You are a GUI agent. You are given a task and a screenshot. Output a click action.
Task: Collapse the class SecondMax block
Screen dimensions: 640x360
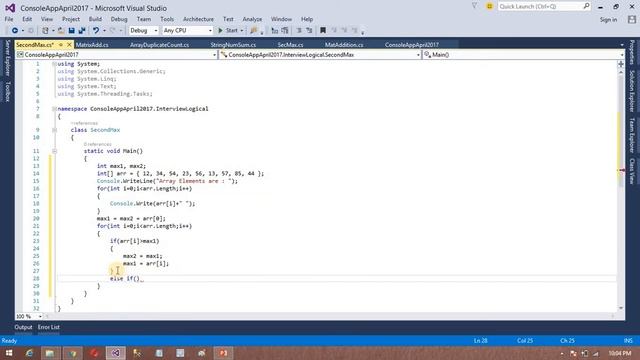coord(54,130)
